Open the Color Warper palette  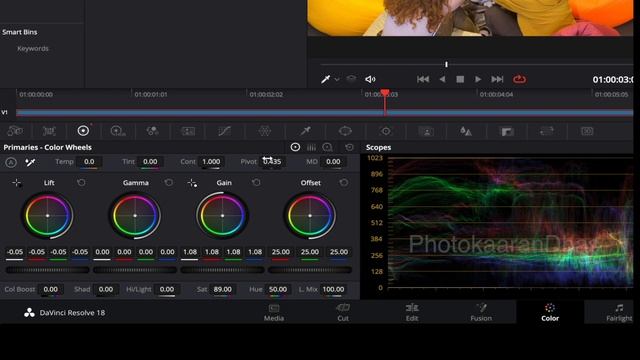[x=264, y=131]
